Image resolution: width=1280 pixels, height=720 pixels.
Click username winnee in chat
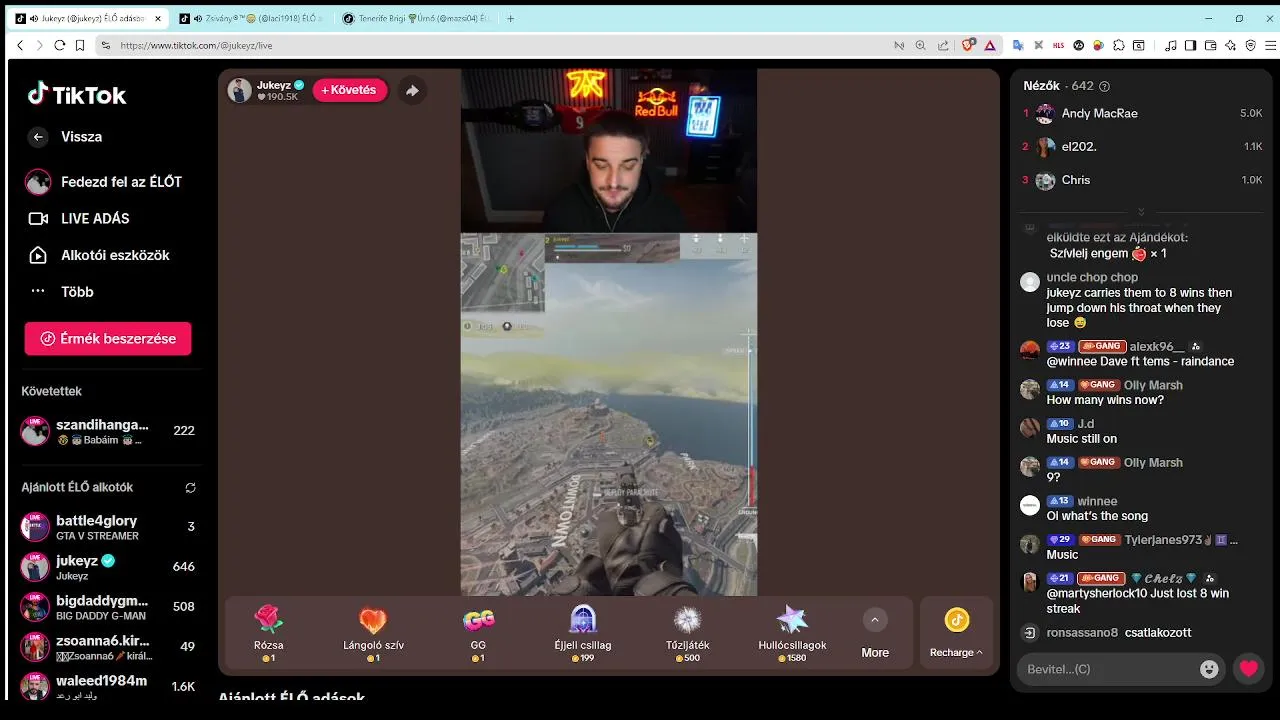point(1097,501)
